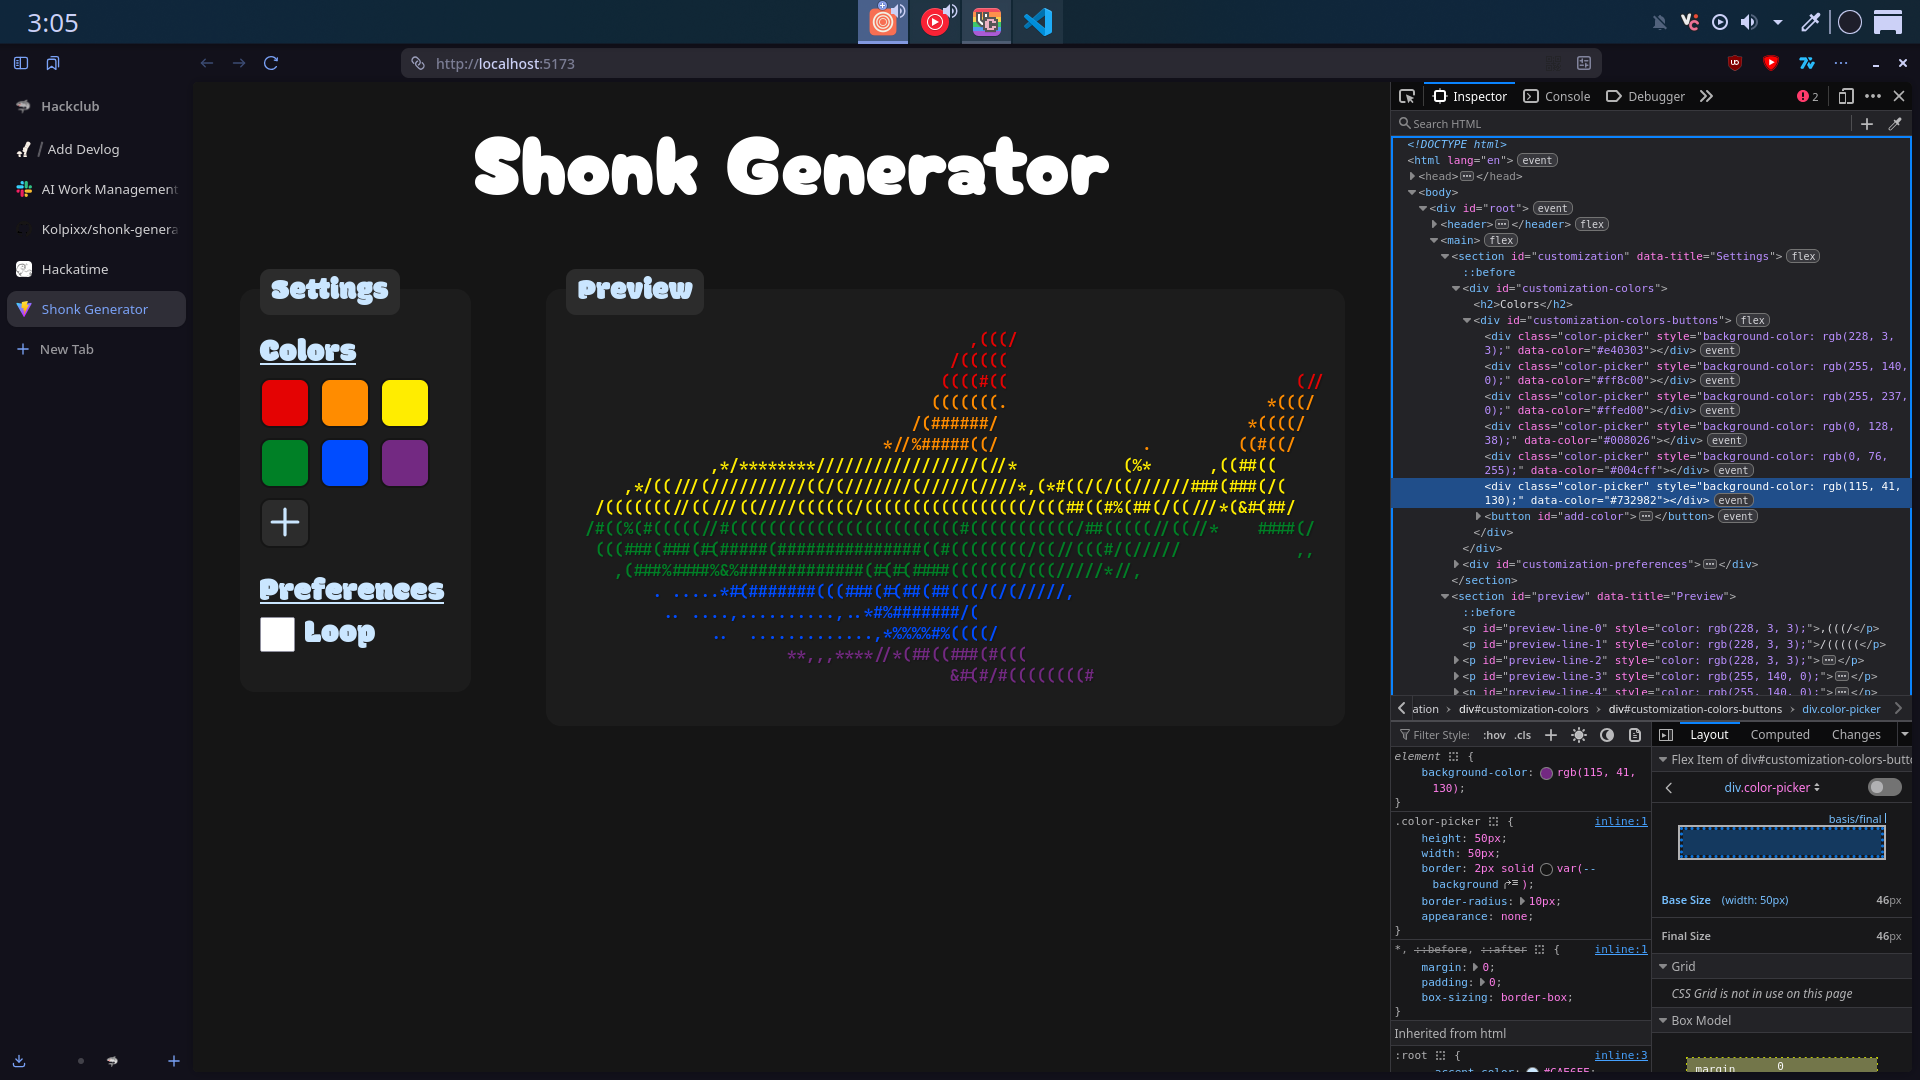The width and height of the screenshot is (1920, 1080).
Task: Toggle print media simulation icon
Action: coord(1635,735)
